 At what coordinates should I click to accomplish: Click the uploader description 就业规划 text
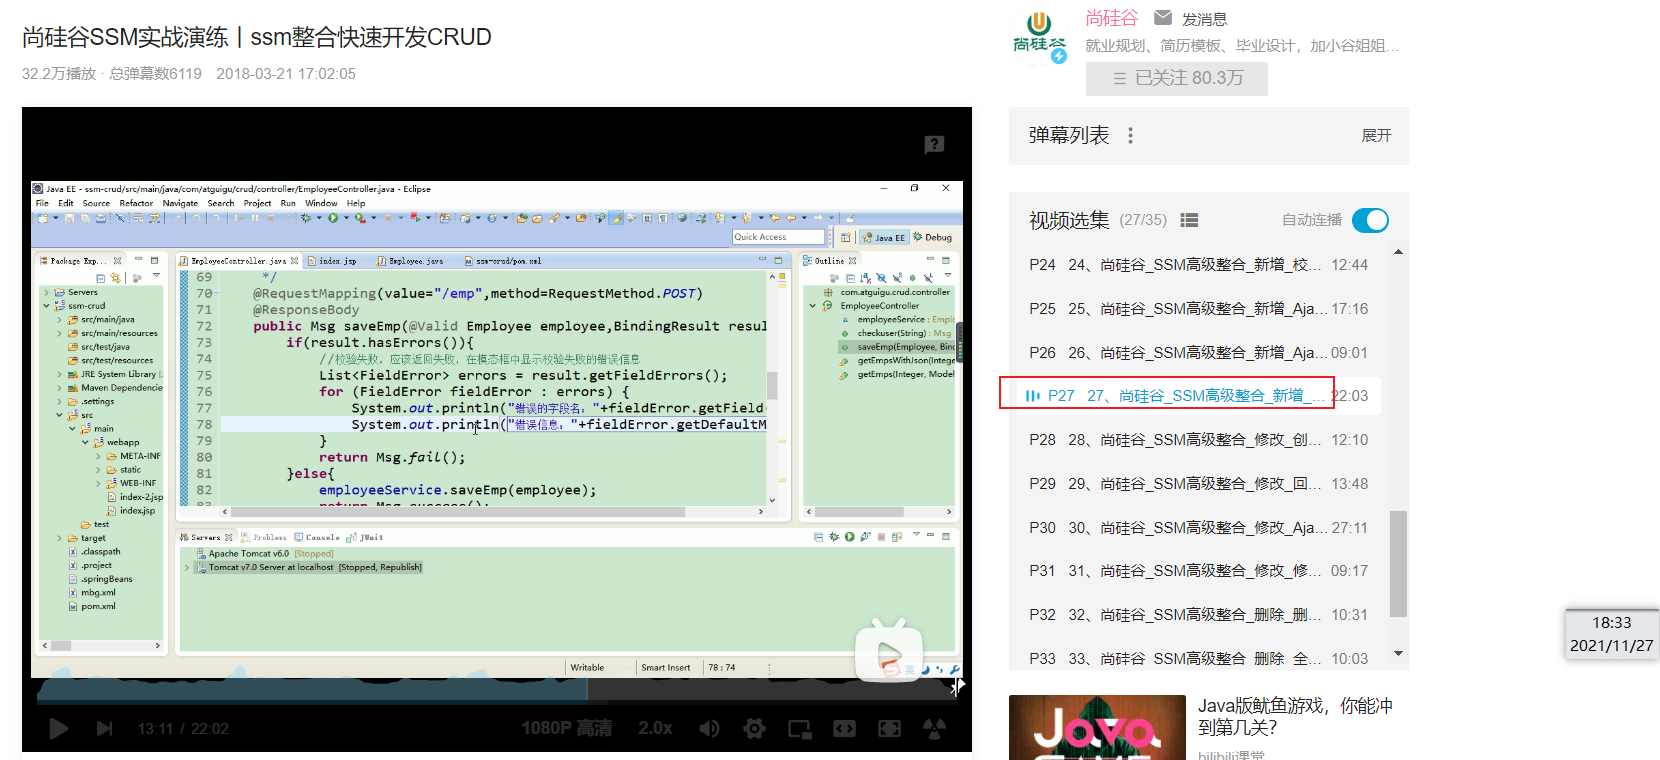click(x=1242, y=46)
